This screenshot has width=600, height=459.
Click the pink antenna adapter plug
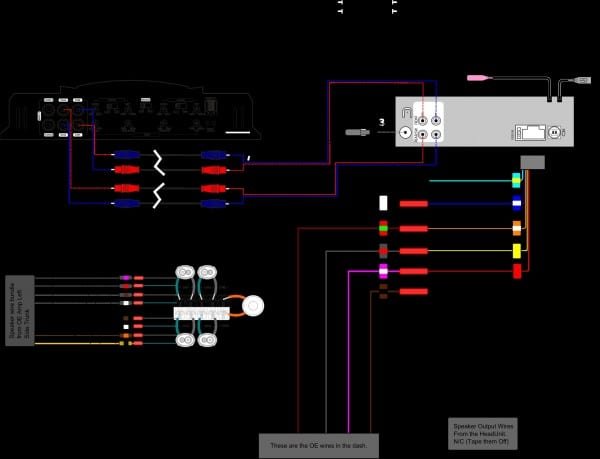click(480, 78)
